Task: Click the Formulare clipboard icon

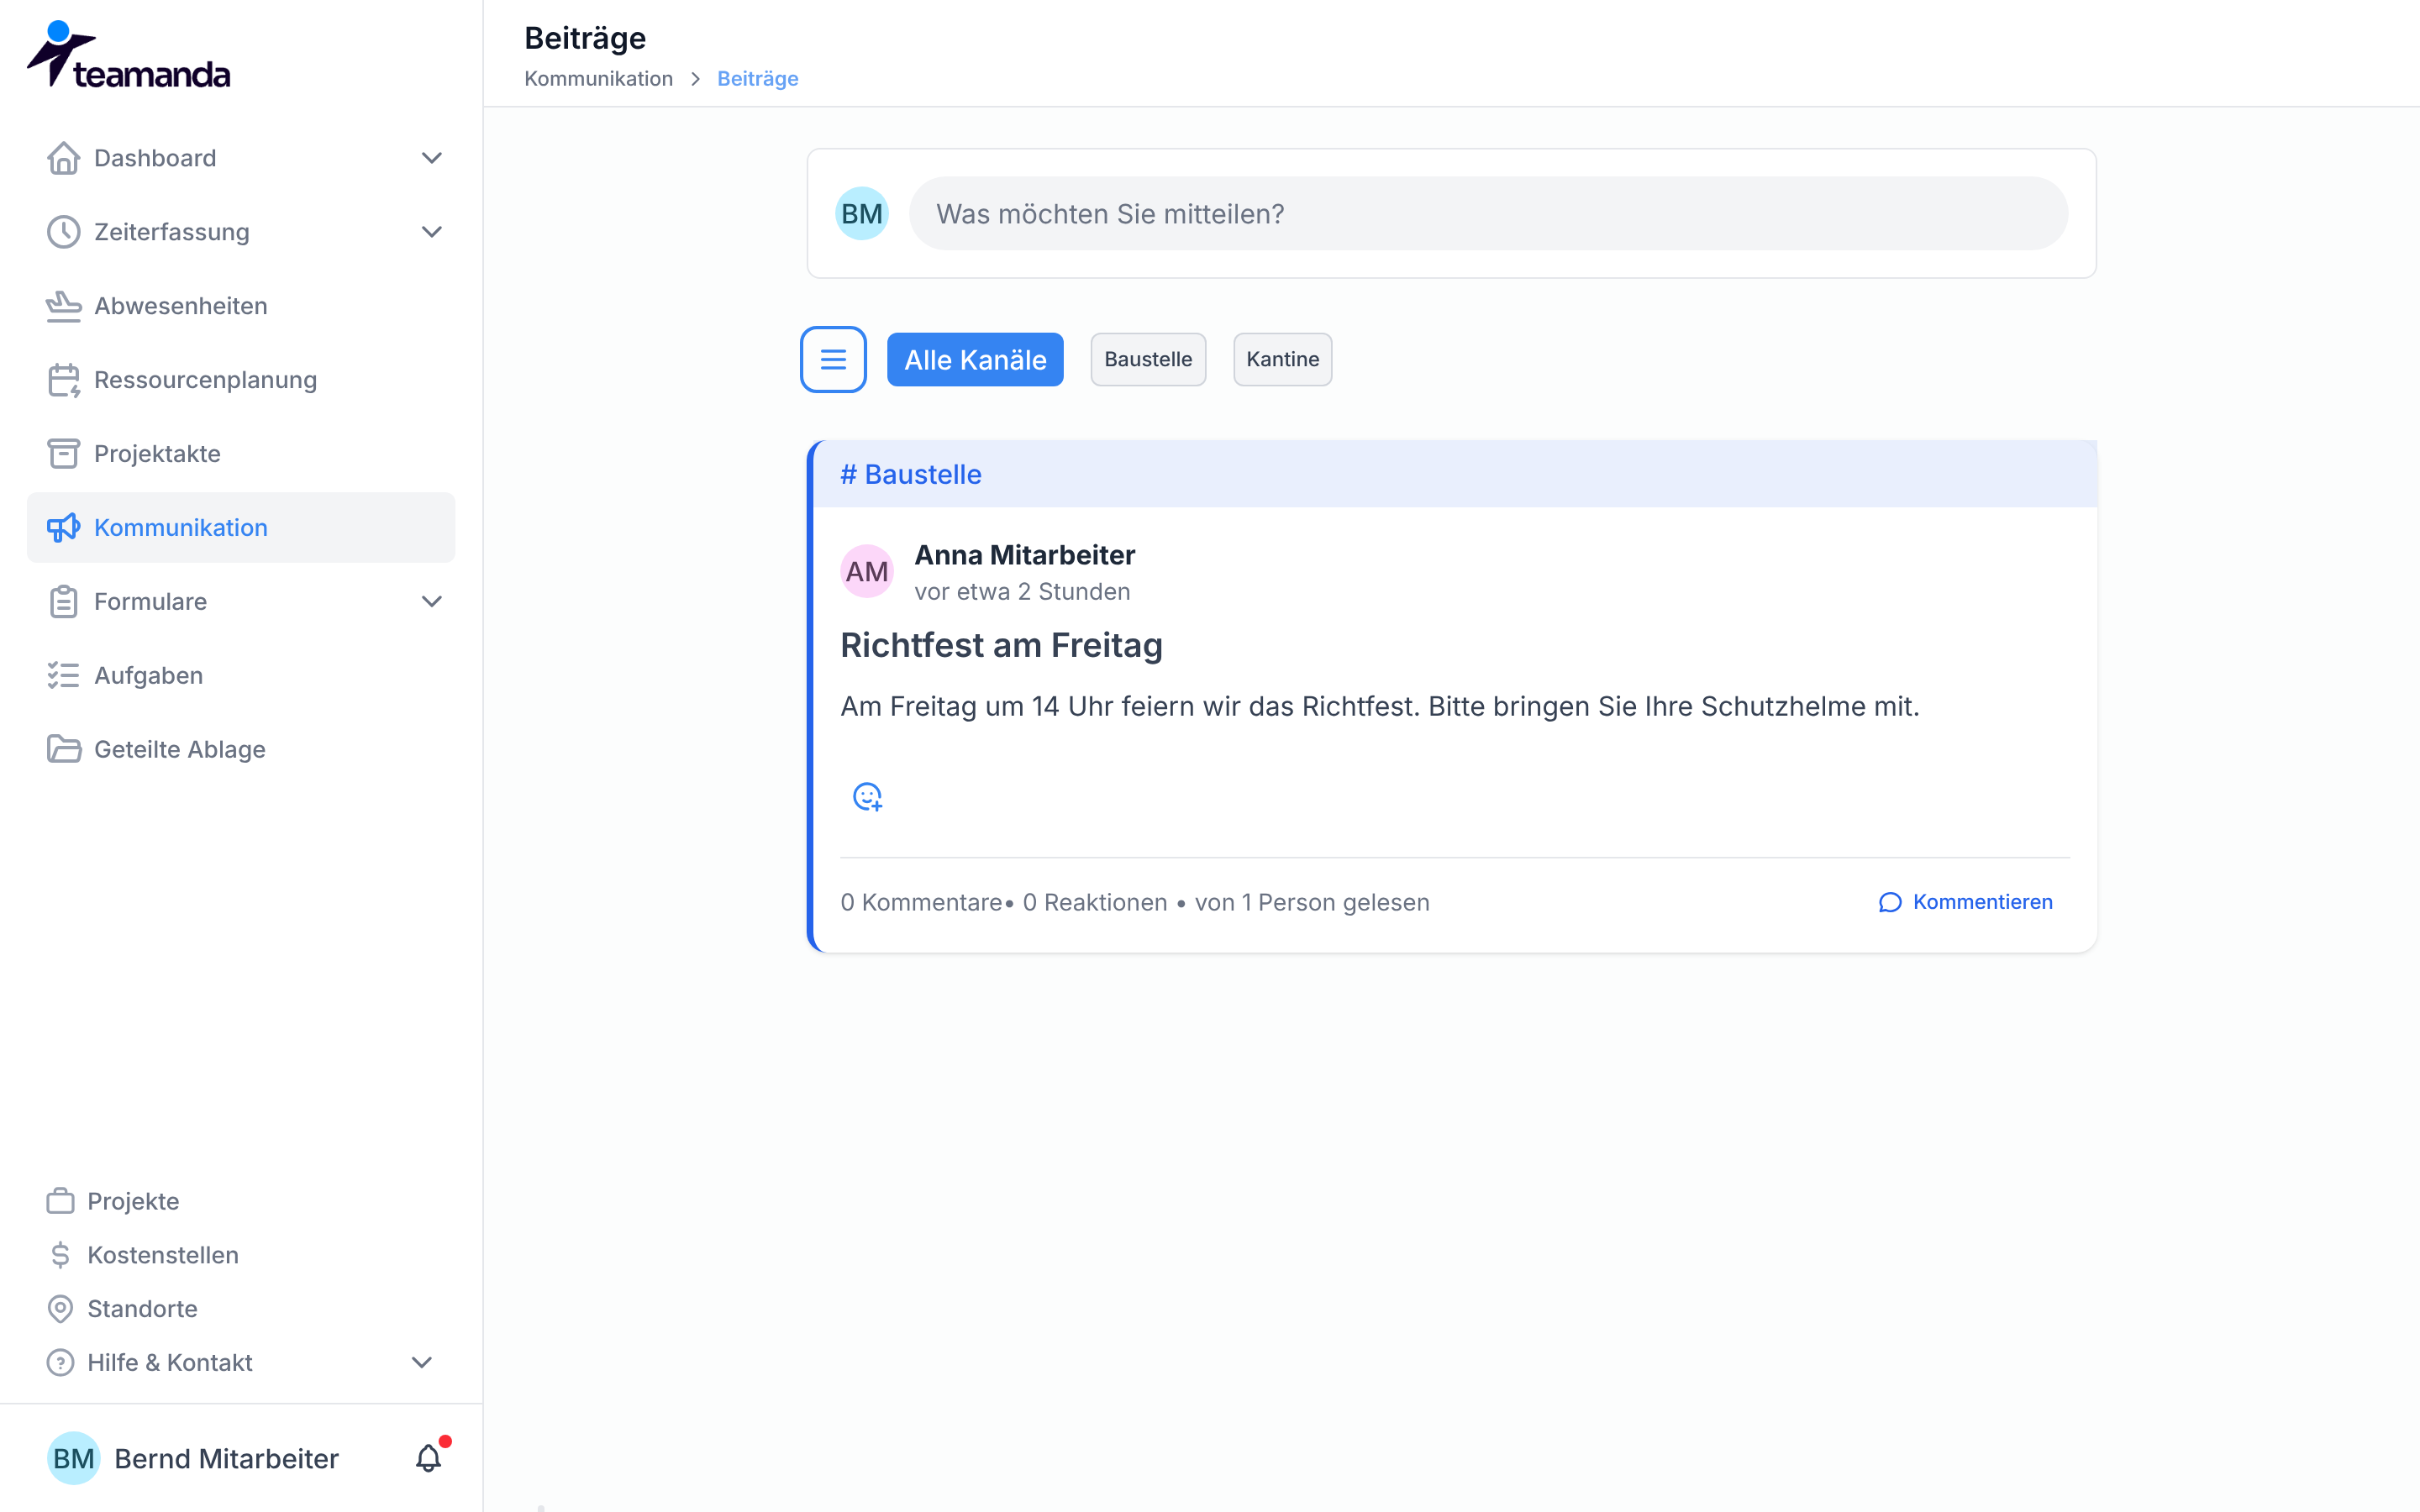Action: click(x=63, y=602)
